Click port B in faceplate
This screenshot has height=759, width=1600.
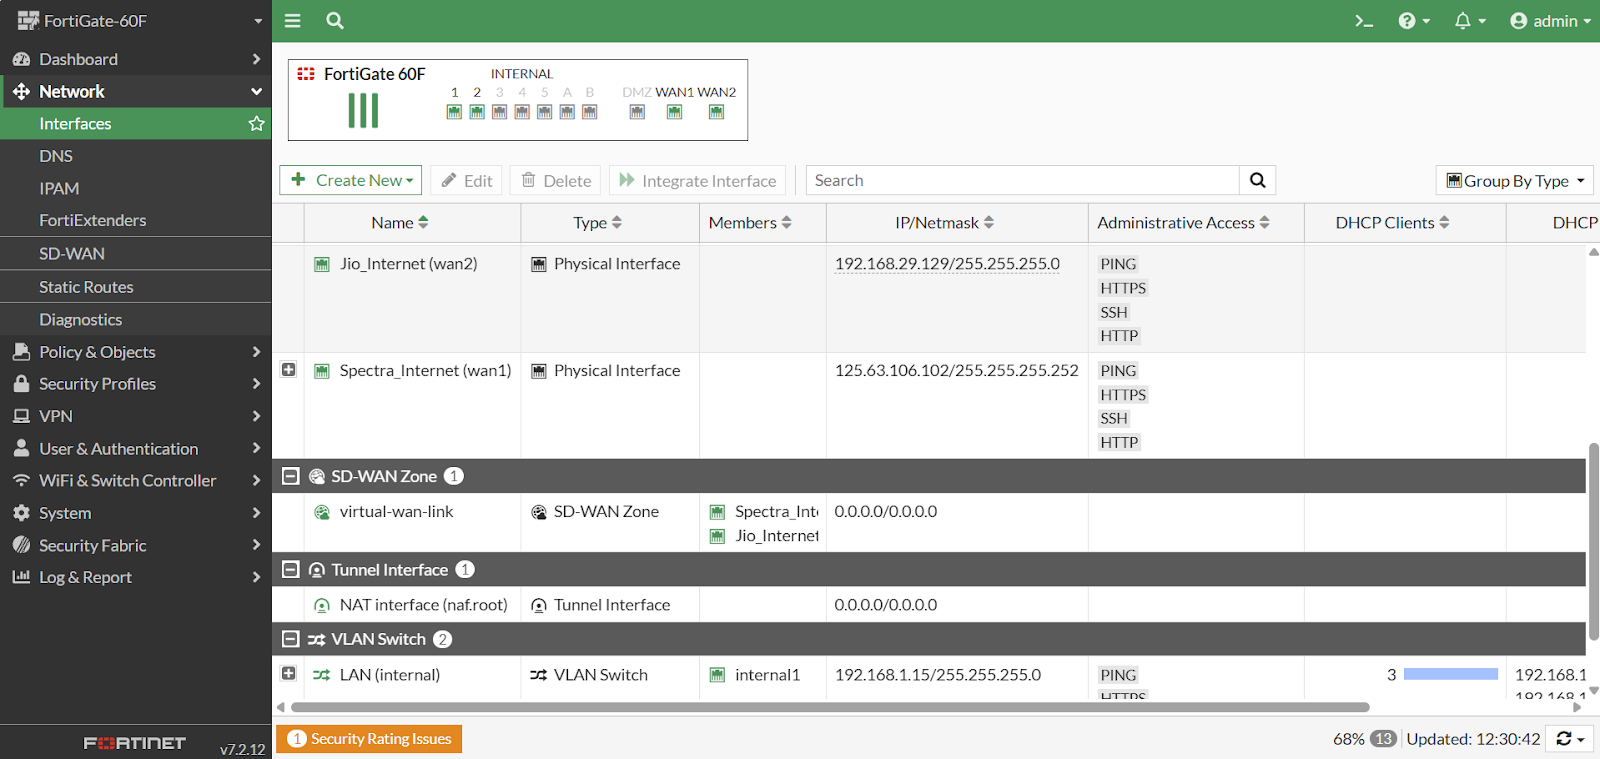pyautogui.click(x=589, y=112)
